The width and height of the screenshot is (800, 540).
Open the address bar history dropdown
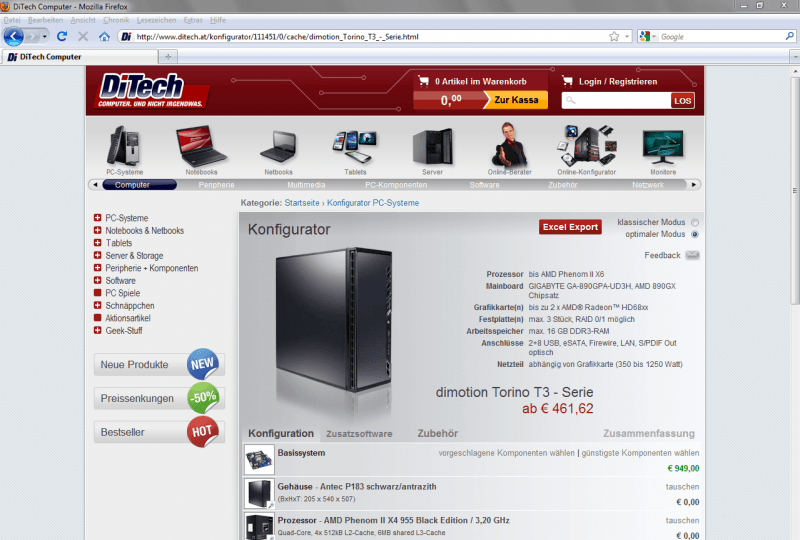[627, 37]
